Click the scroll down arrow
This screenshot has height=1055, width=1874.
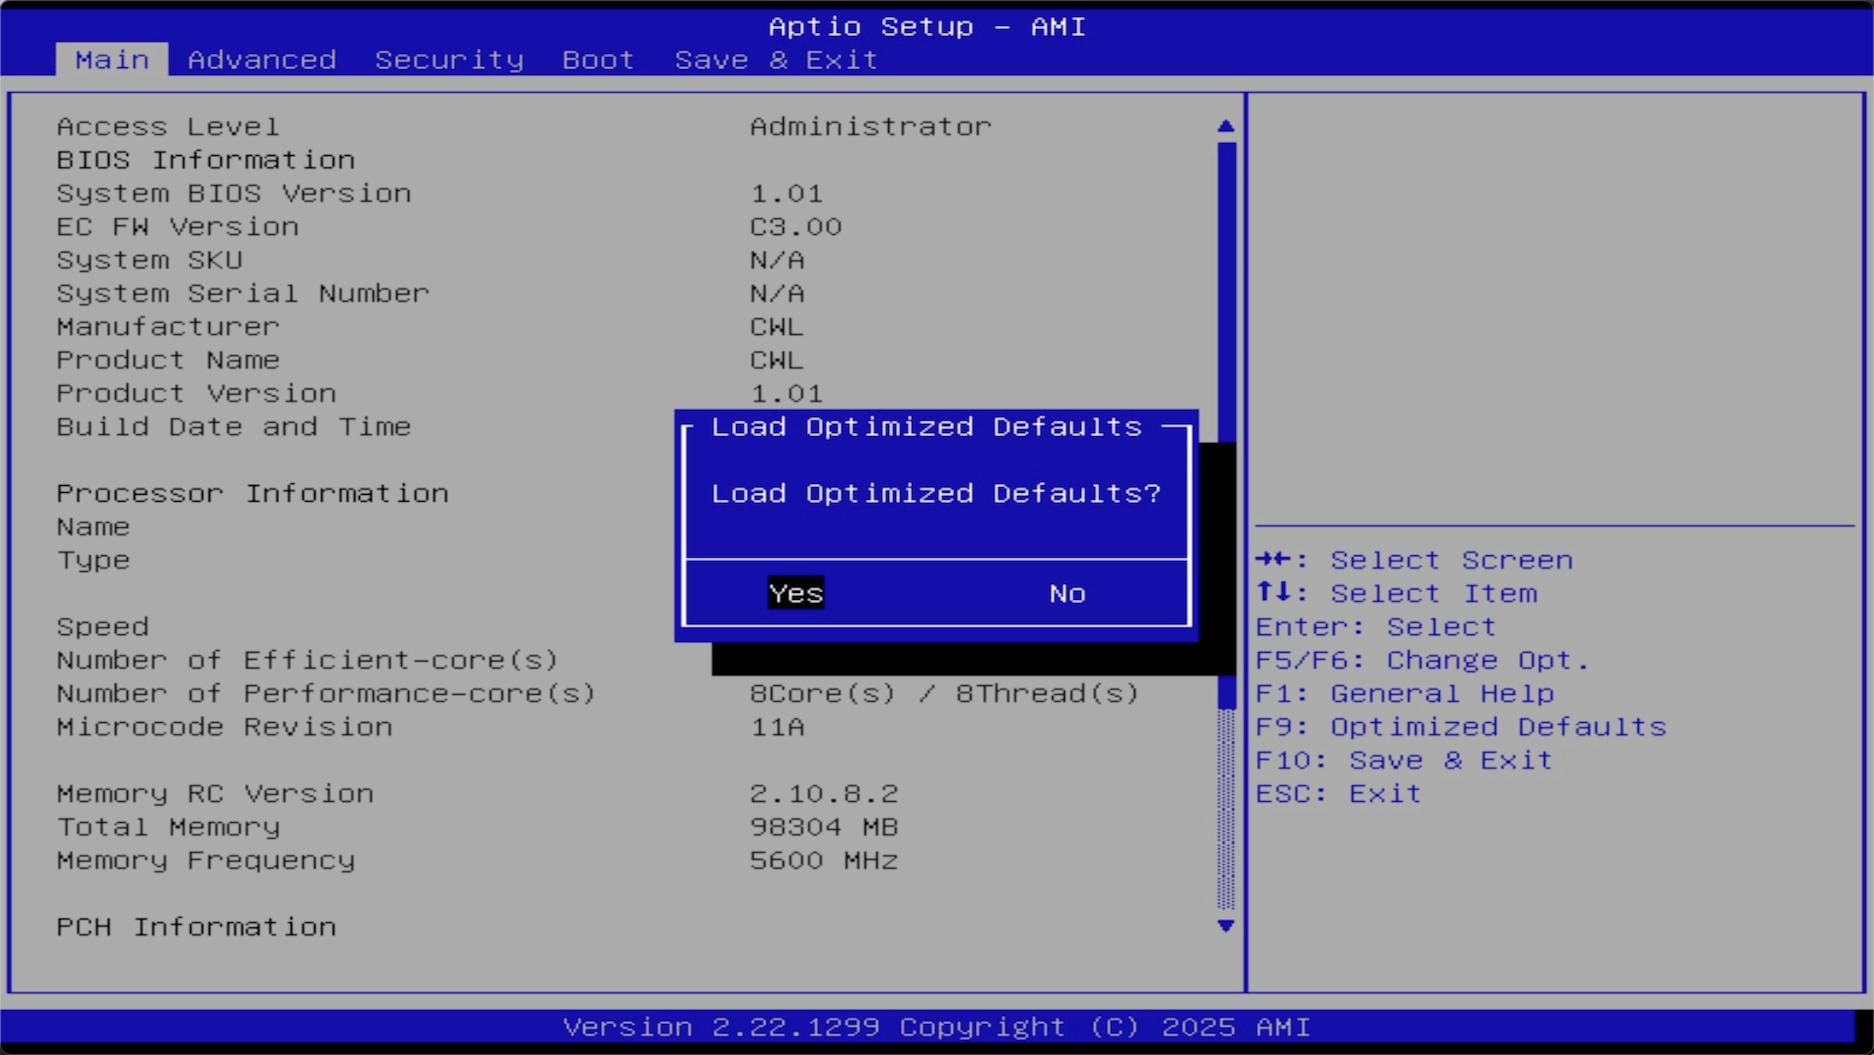tap(1226, 926)
